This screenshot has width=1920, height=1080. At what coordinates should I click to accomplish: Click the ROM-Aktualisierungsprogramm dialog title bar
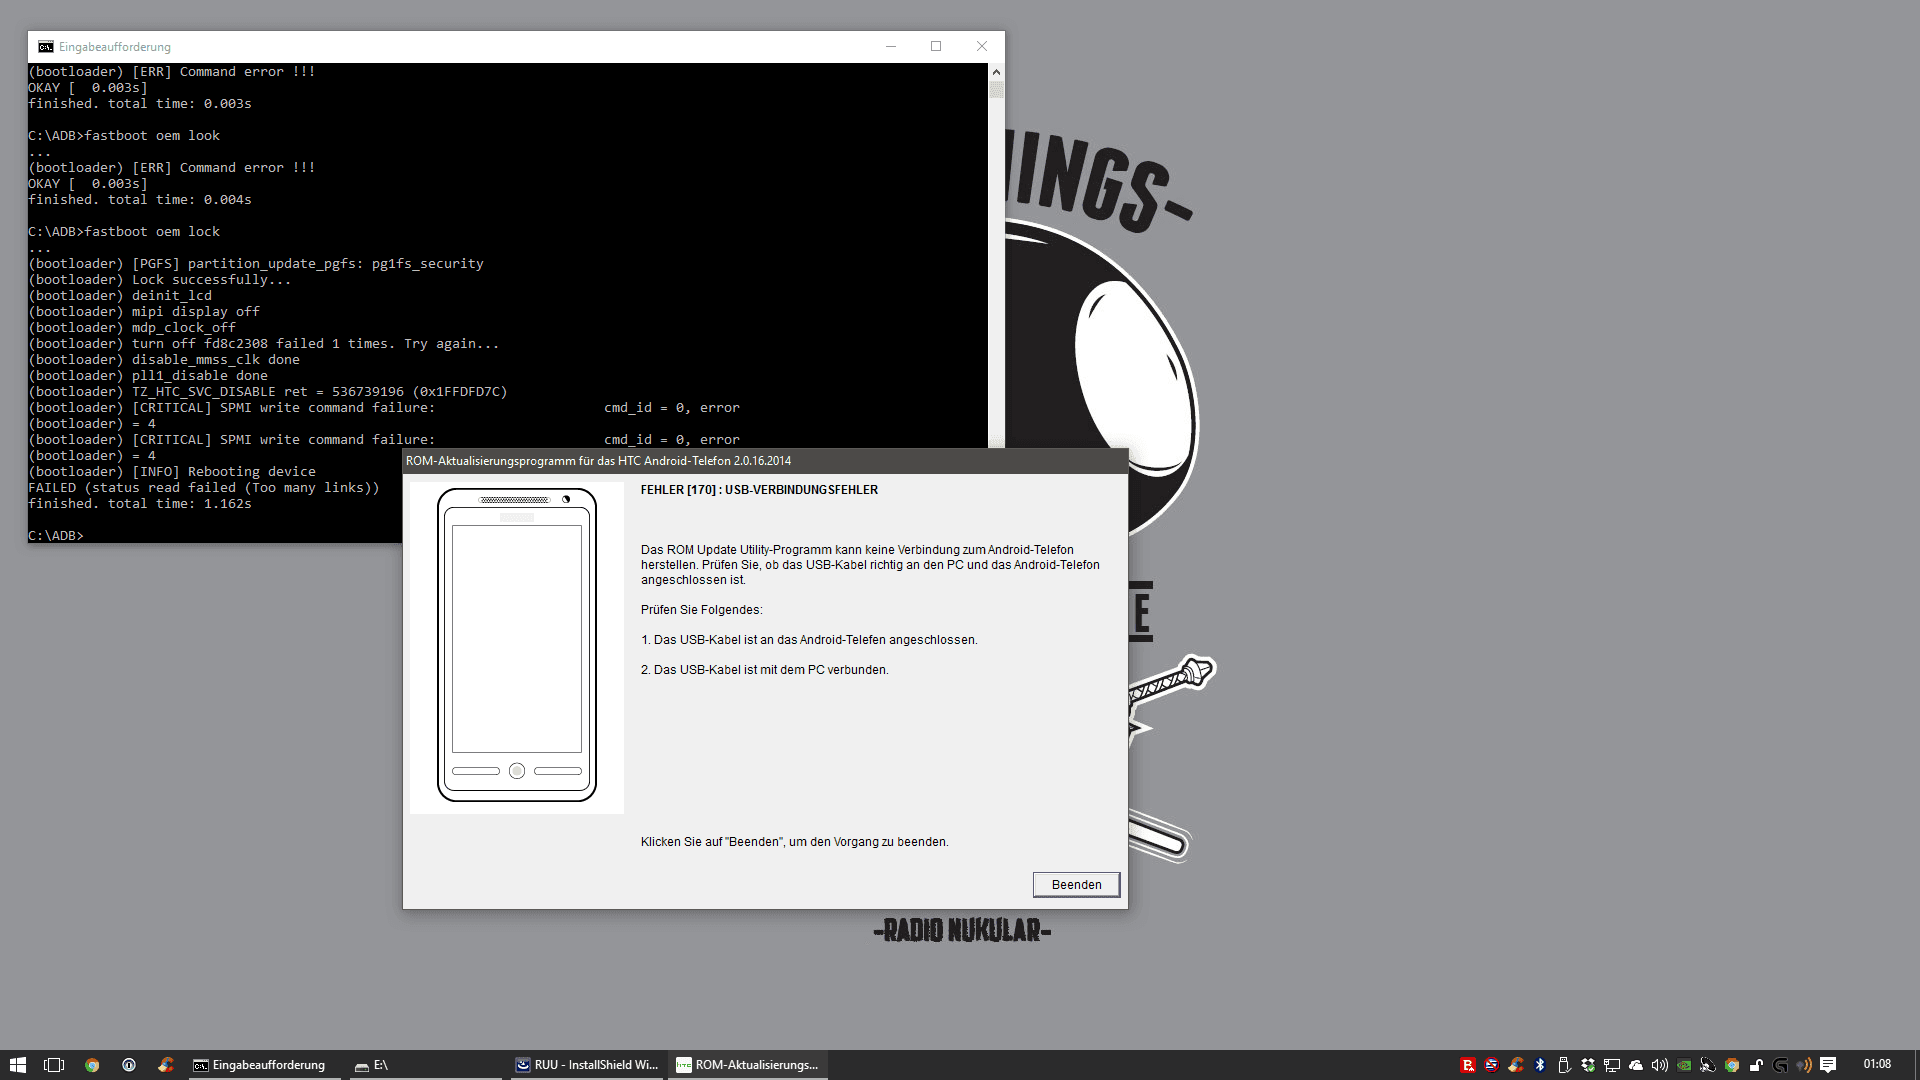pyautogui.click(x=765, y=461)
